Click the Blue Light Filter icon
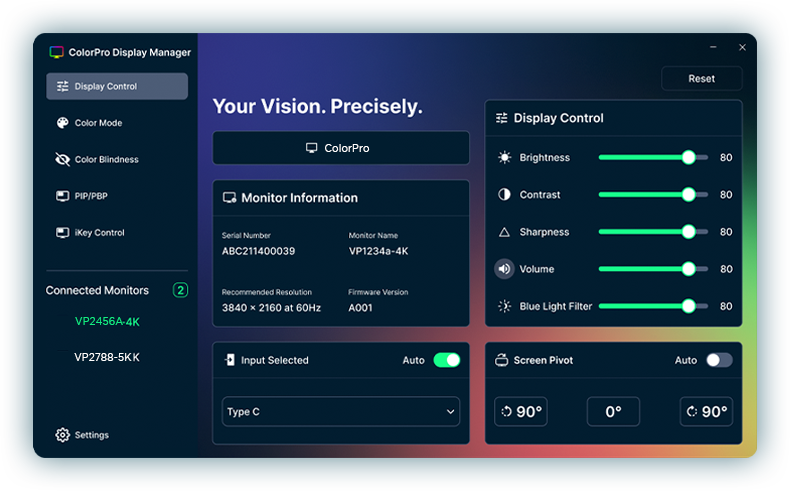790x491 pixels. pos(504,306)
